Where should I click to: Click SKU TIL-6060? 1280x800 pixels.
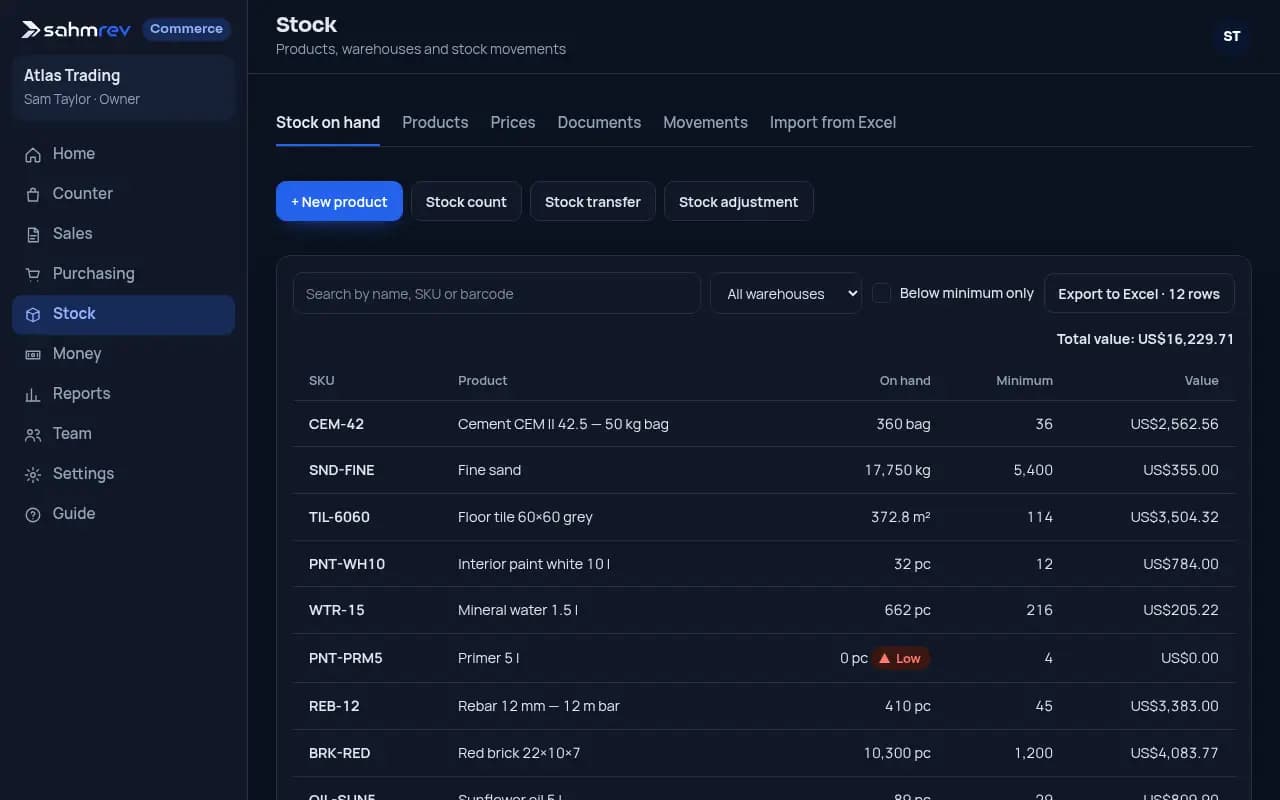point(339,517)
